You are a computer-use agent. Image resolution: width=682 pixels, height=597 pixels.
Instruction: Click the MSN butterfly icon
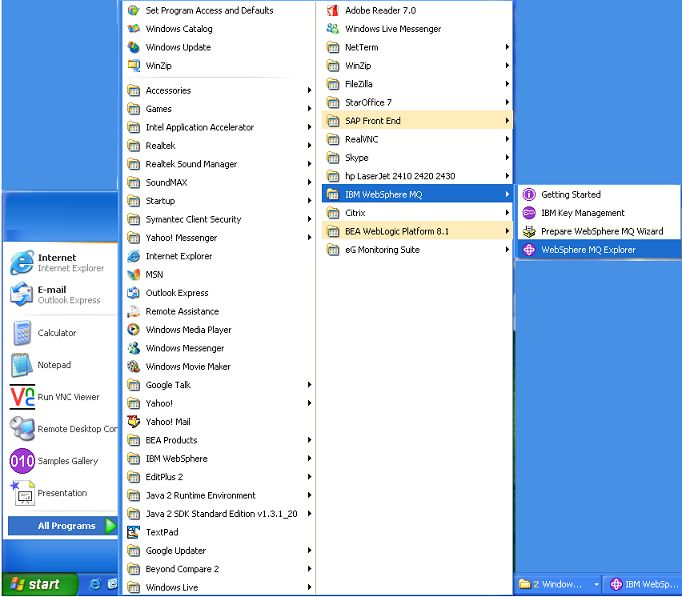tap(134, 275)
